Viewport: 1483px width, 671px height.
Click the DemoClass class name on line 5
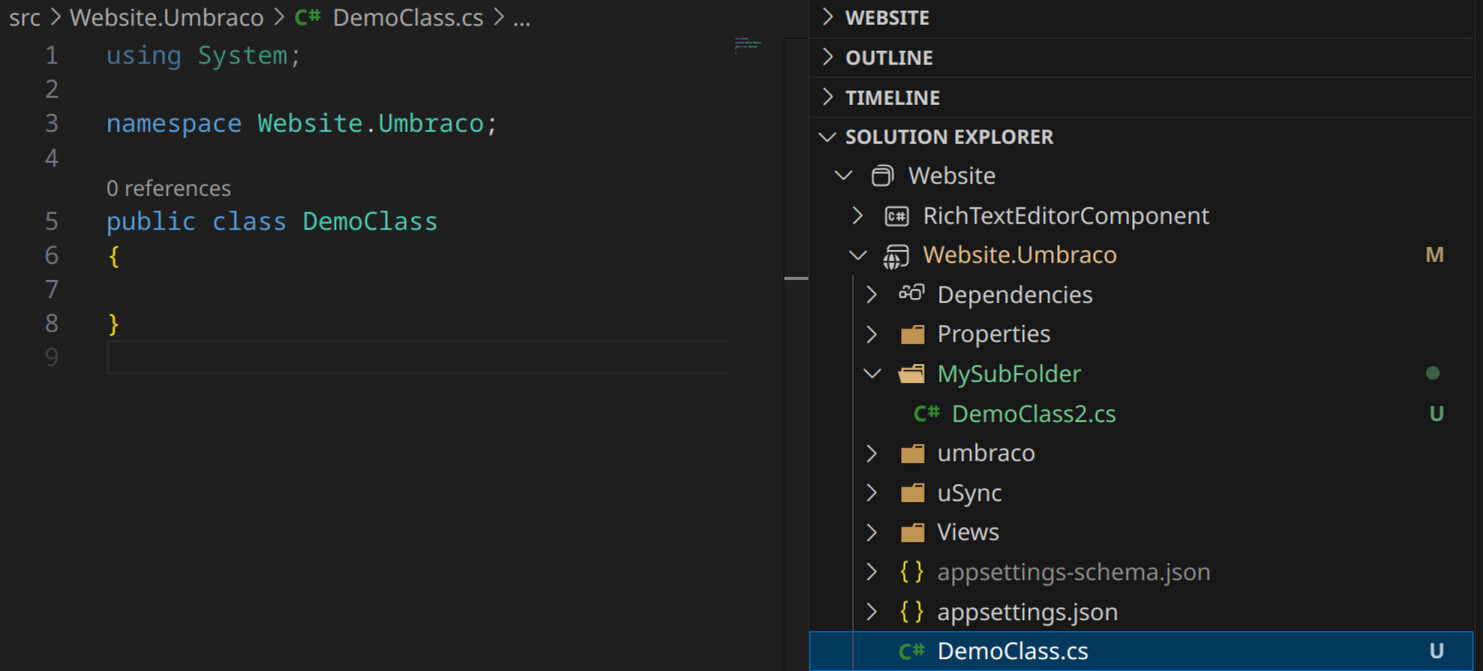370,221
